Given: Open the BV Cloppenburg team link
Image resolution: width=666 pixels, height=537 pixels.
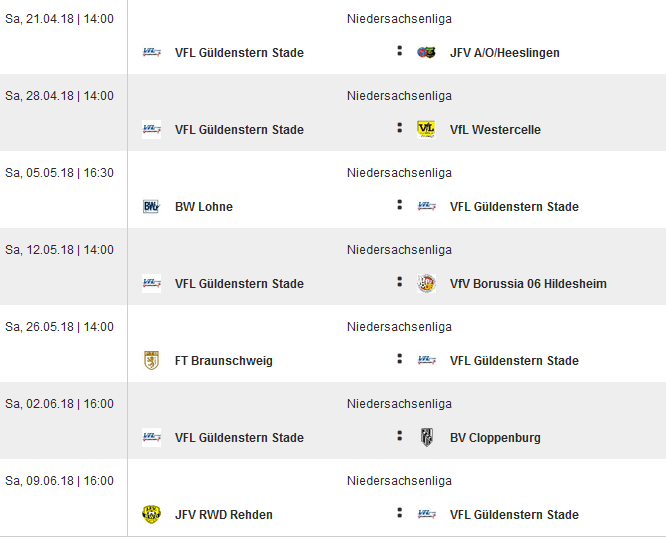Looking at the screenshot, I should coord(495,438).
